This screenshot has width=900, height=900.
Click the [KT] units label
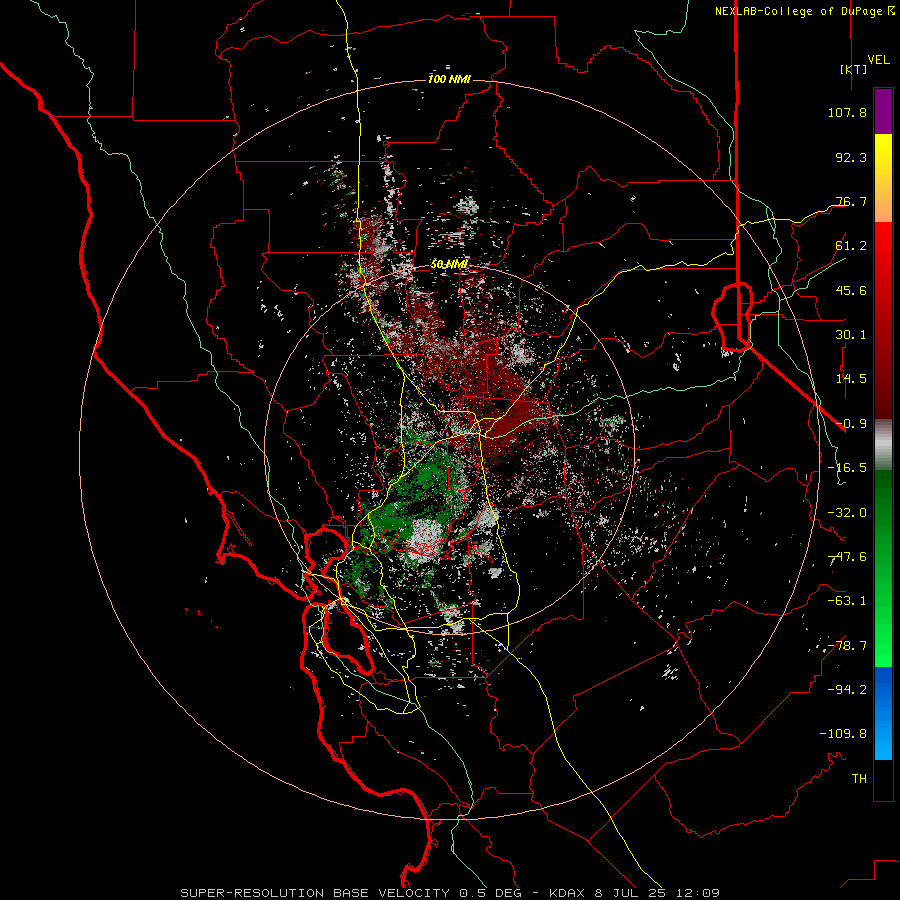pos(853,69)
